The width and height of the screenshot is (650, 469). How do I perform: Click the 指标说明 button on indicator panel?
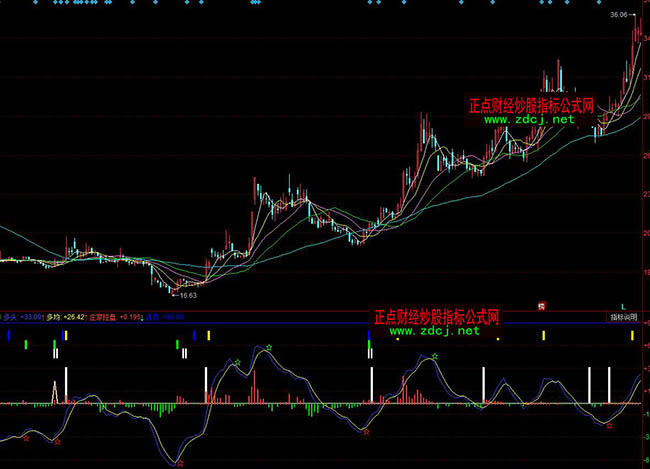coord(622,317)
